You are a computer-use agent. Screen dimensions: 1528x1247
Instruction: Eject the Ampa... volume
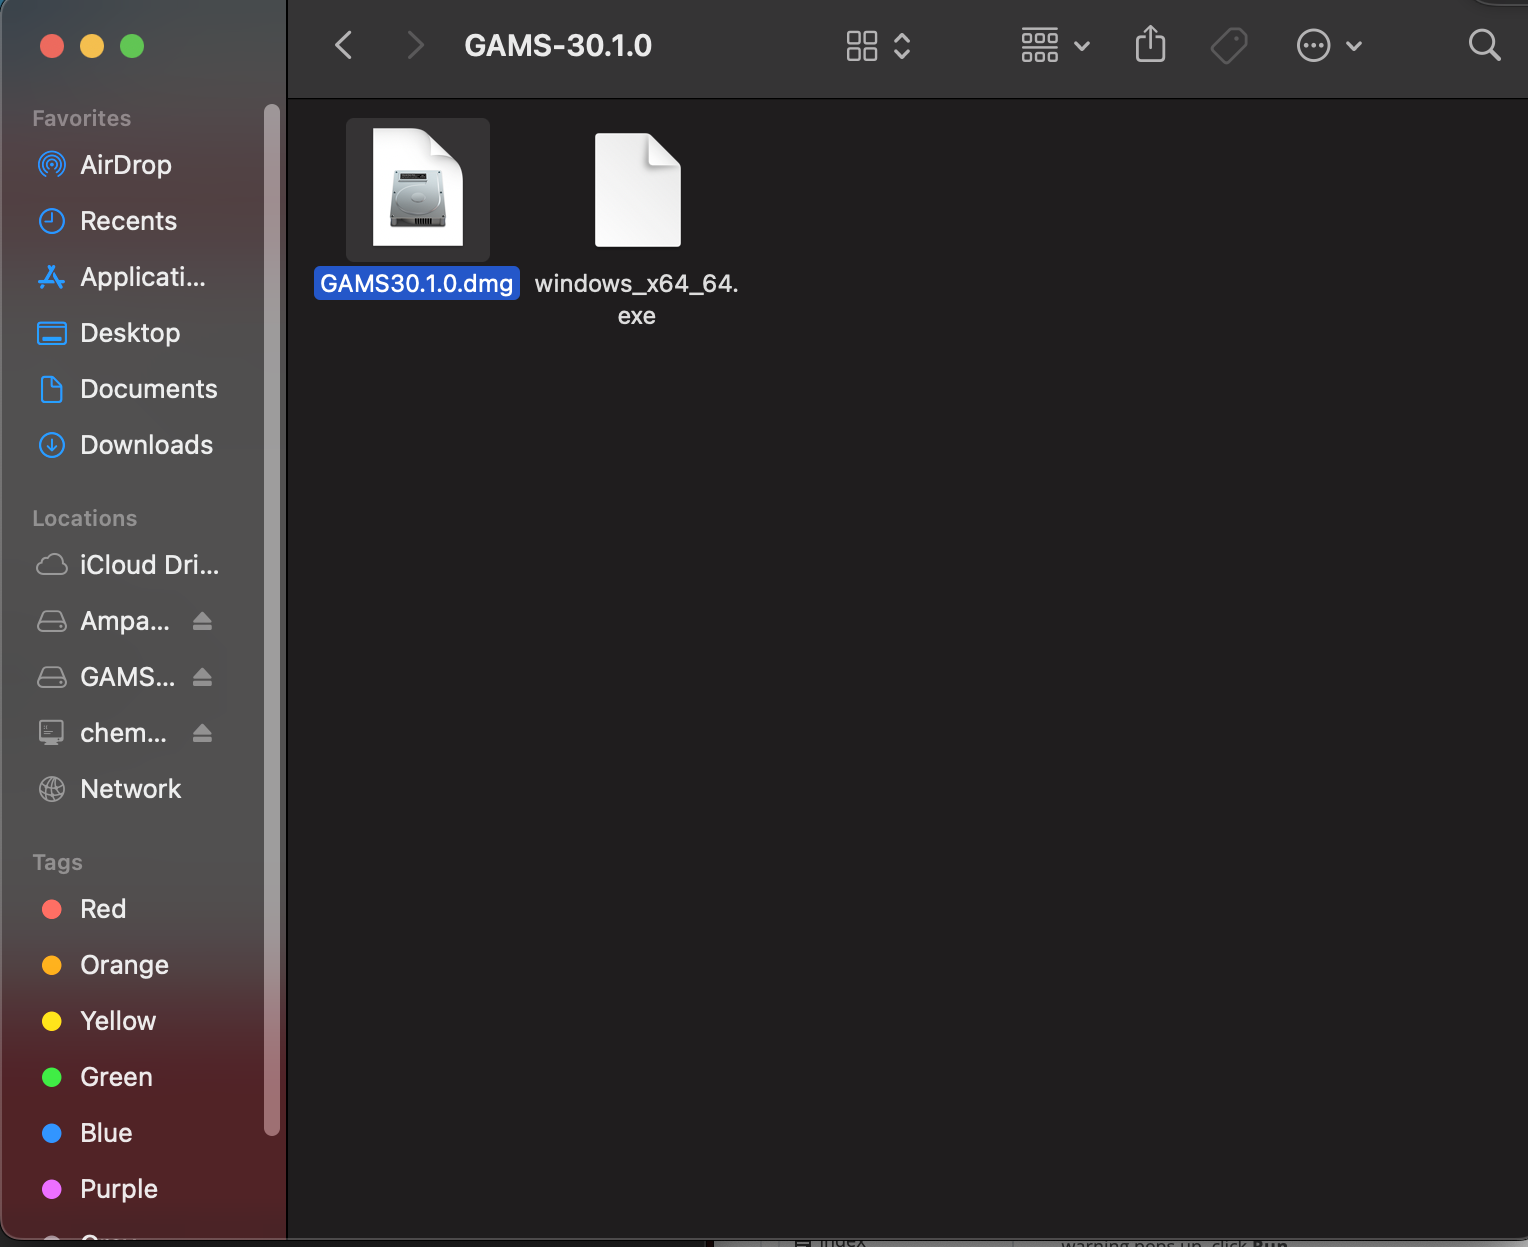pos(203,621)
